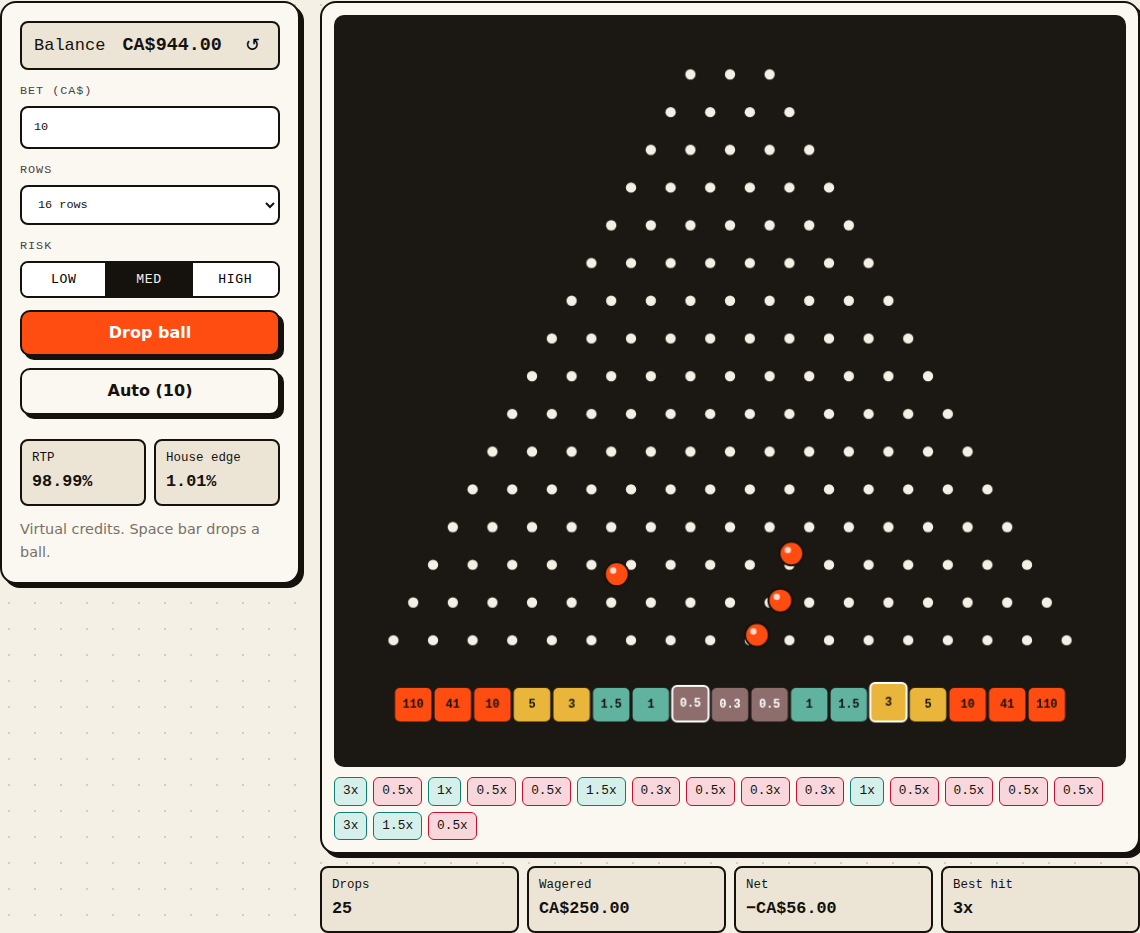Click the 0.3 multiplier bucket
The height and width of the screenshot is (933, 1140).
pyautogui.click(x=730, y=704)
